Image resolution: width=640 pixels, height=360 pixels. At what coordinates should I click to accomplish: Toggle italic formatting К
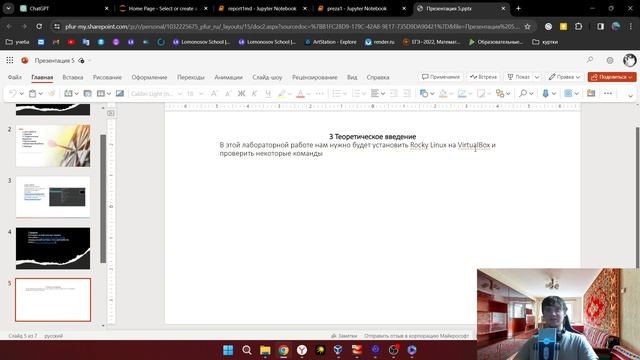tap(254, 93)
